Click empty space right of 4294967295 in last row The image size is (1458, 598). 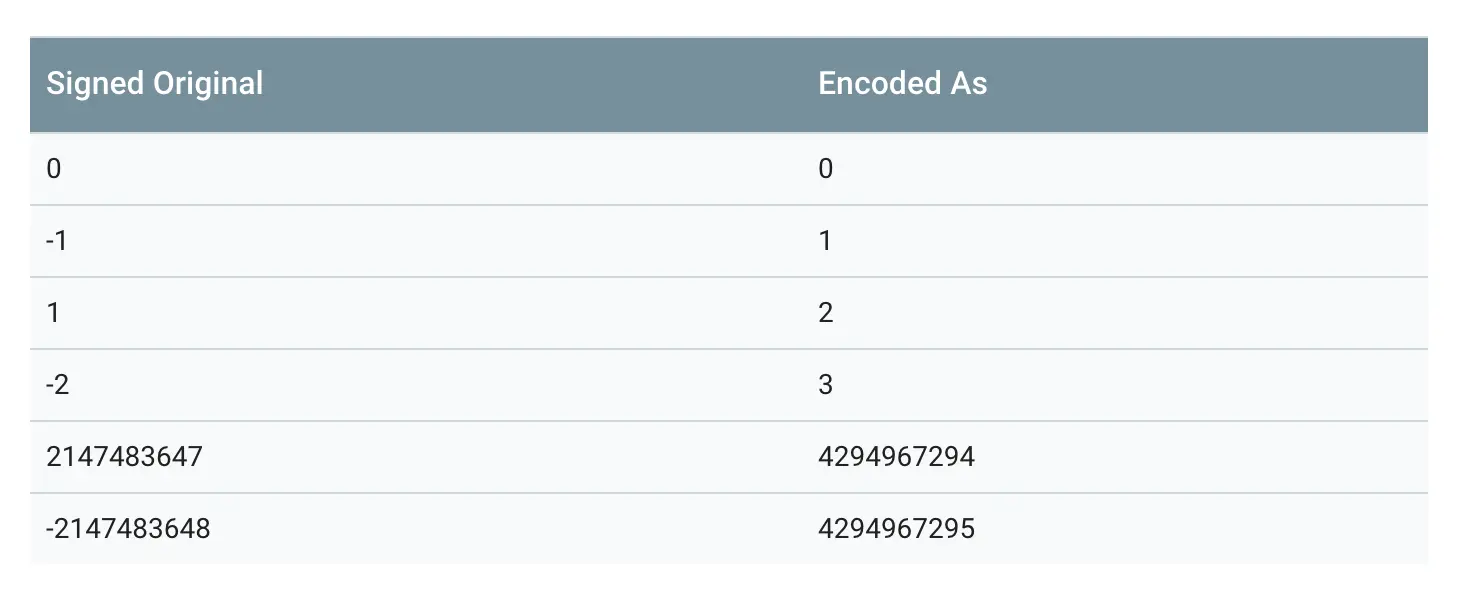[x=1200, y=528]
